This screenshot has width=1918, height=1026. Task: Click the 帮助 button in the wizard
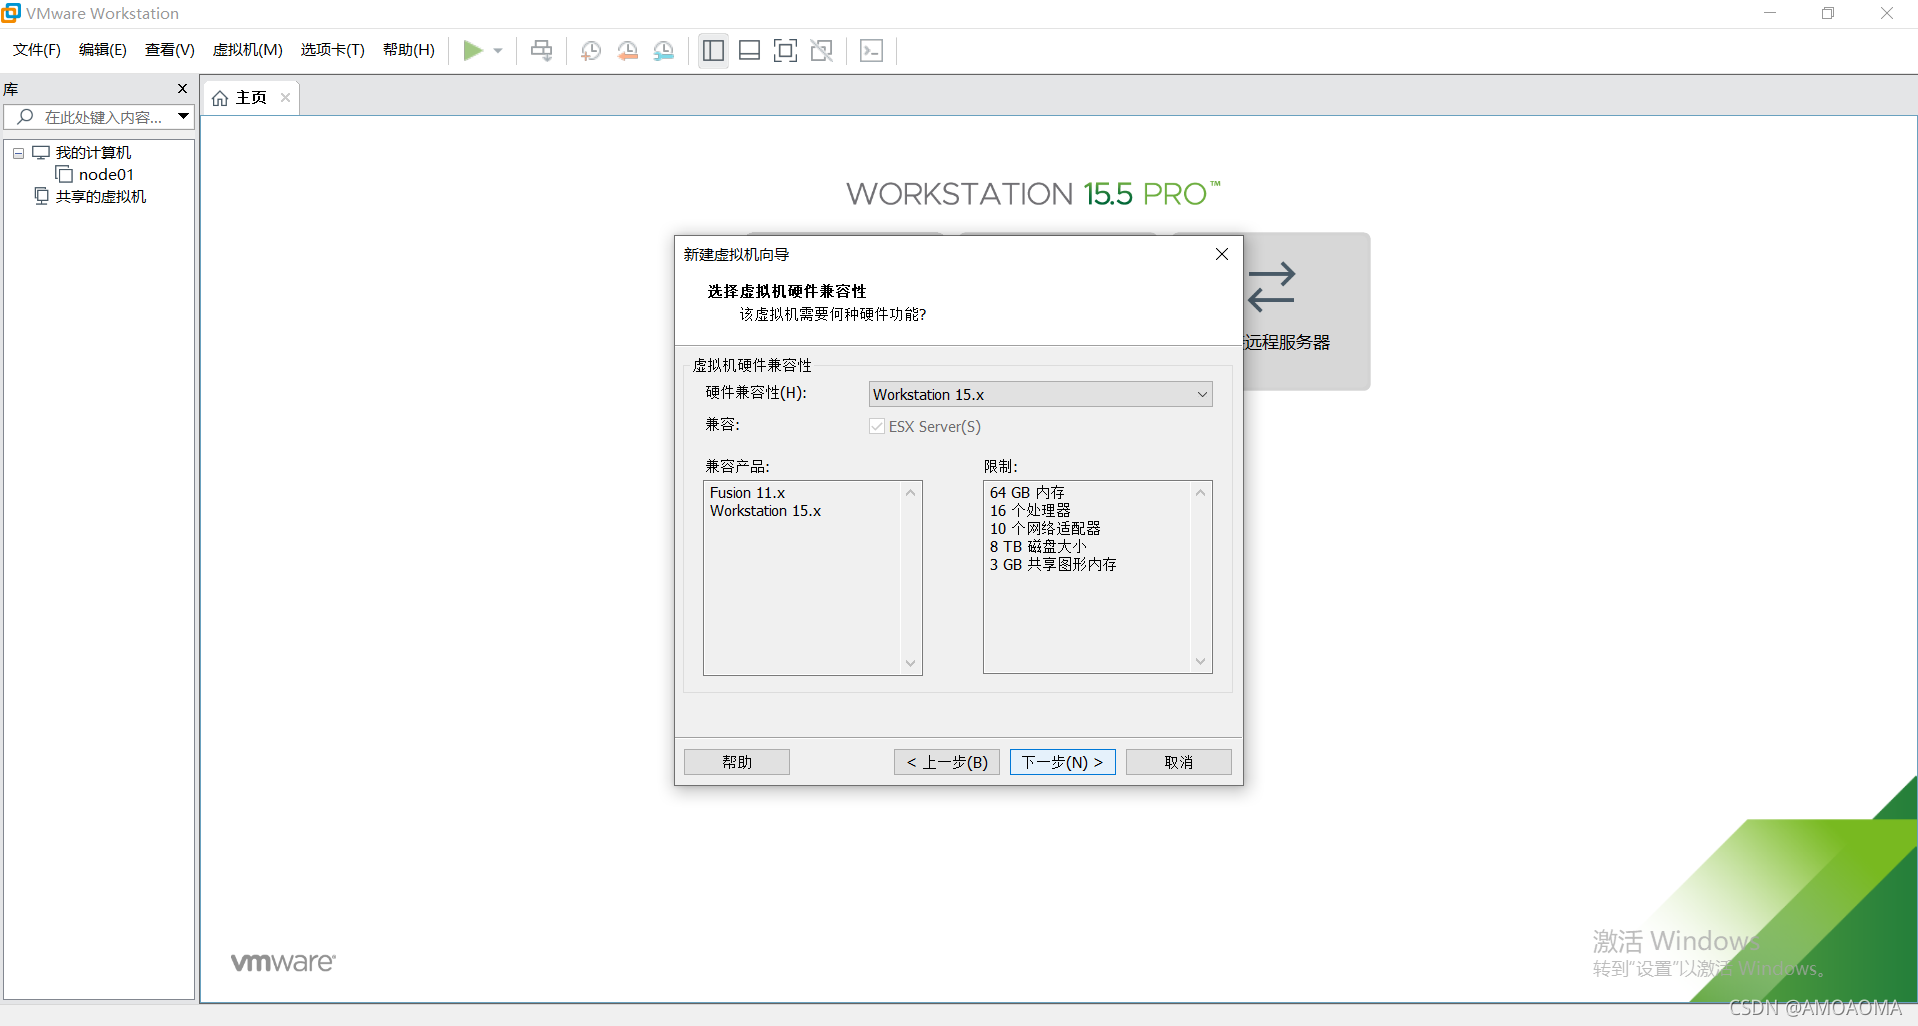(737, 762)
